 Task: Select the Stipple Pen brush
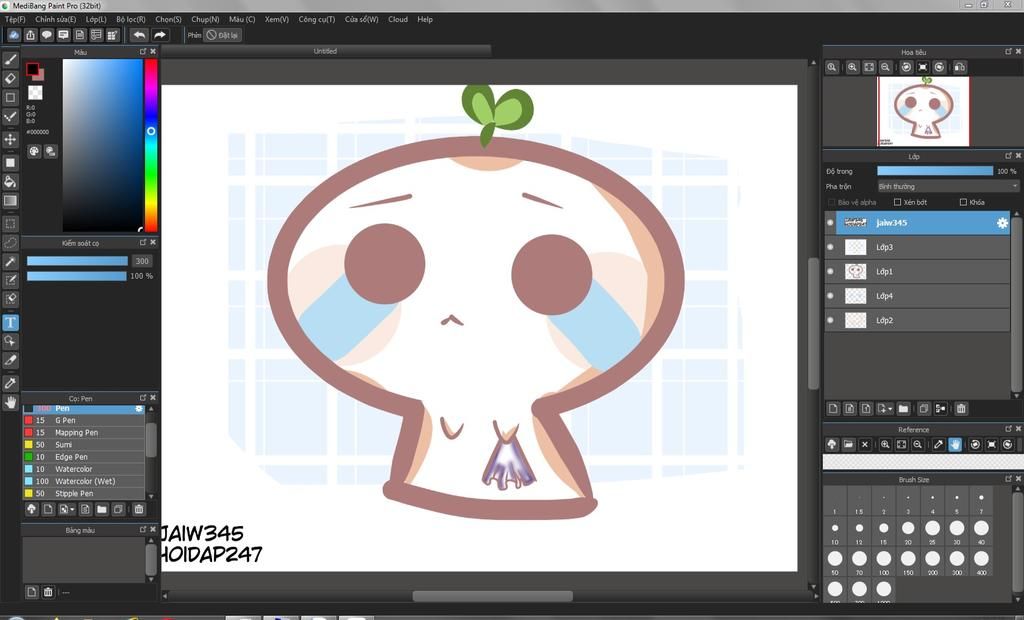tap(84, 493)
